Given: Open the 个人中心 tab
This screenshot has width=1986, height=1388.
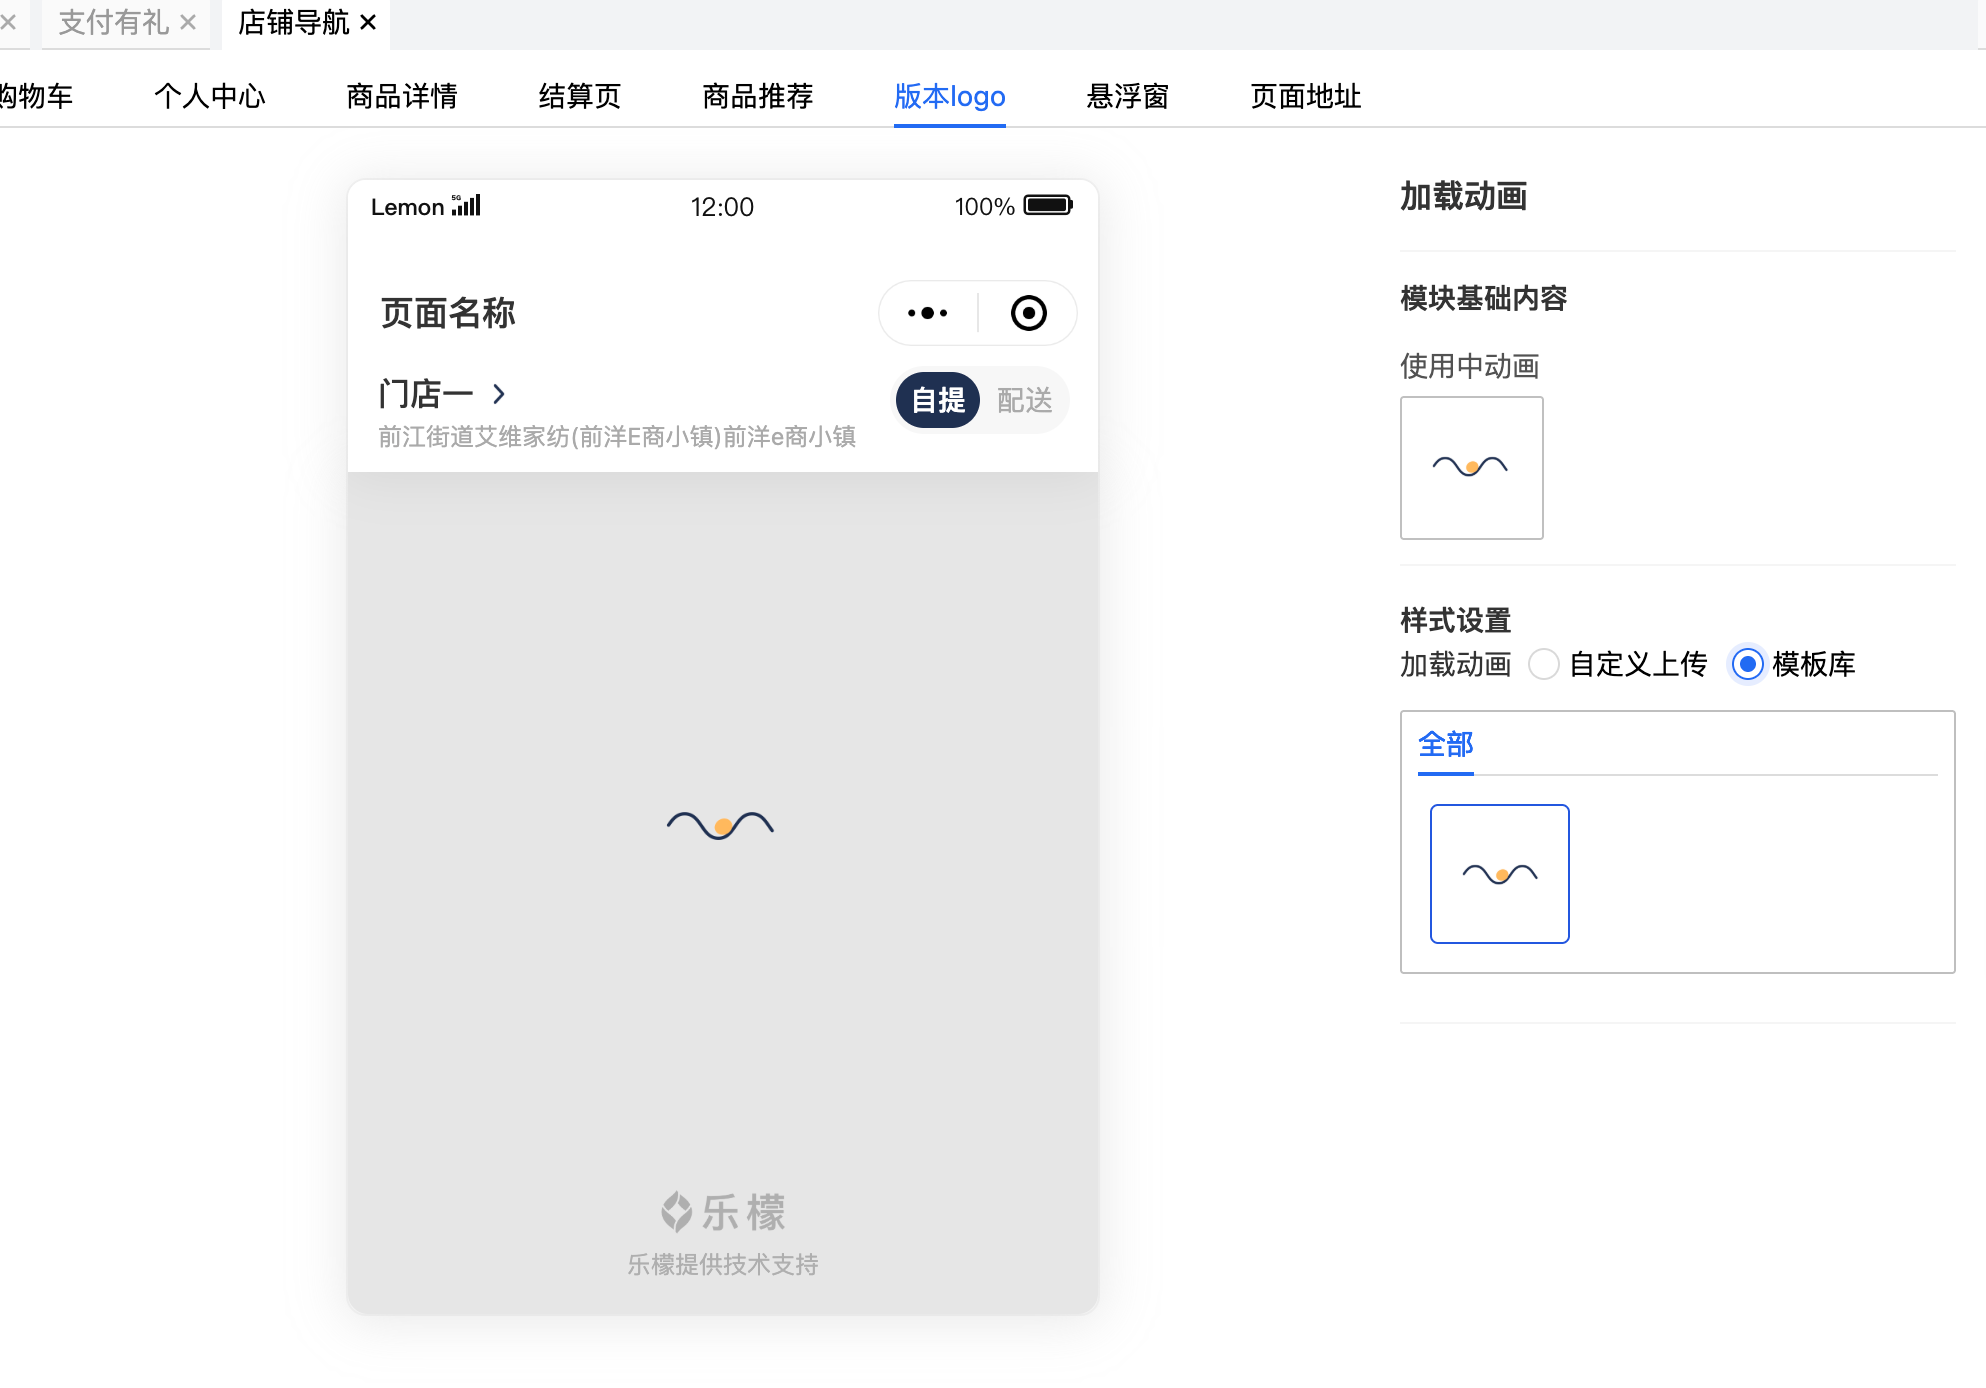Looking at the screenshot, I should click(209, 96).
